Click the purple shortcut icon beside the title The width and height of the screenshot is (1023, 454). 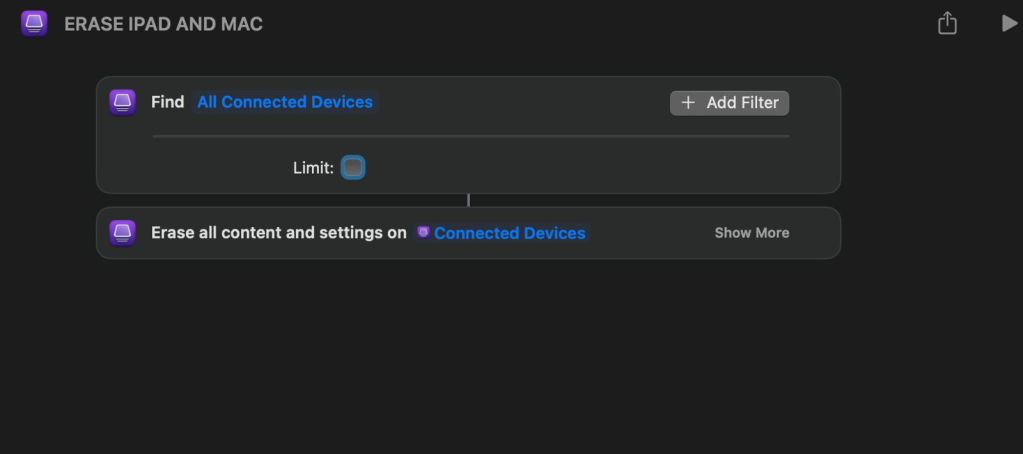pyautogui.click(x=35, y=24)
